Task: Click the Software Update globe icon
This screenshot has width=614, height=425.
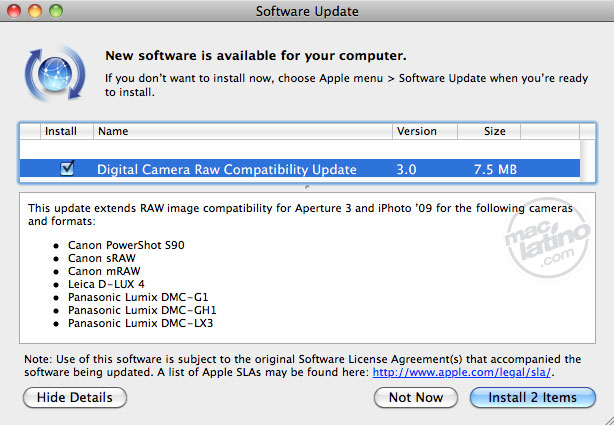Action: coord(55,73)
